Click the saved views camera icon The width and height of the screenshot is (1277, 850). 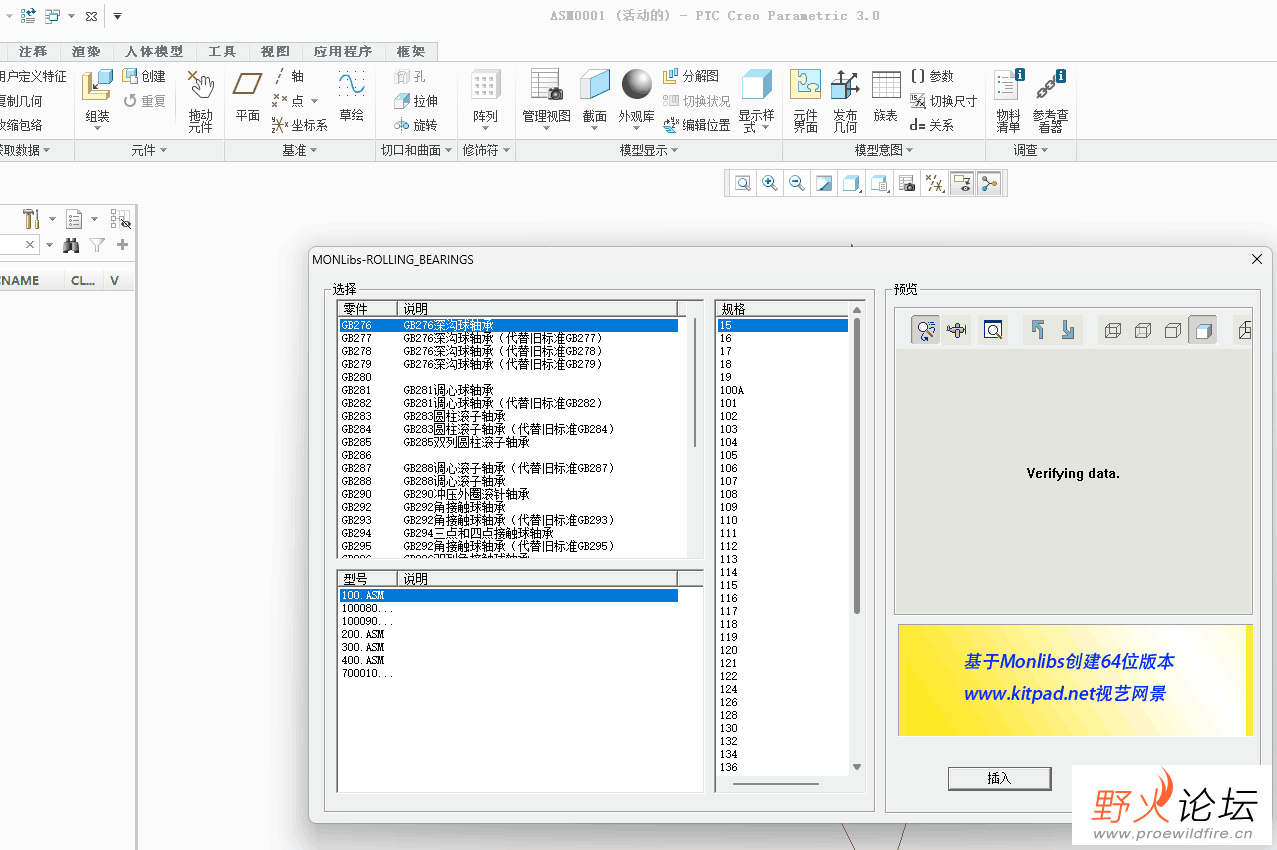(x=907, y=183)
